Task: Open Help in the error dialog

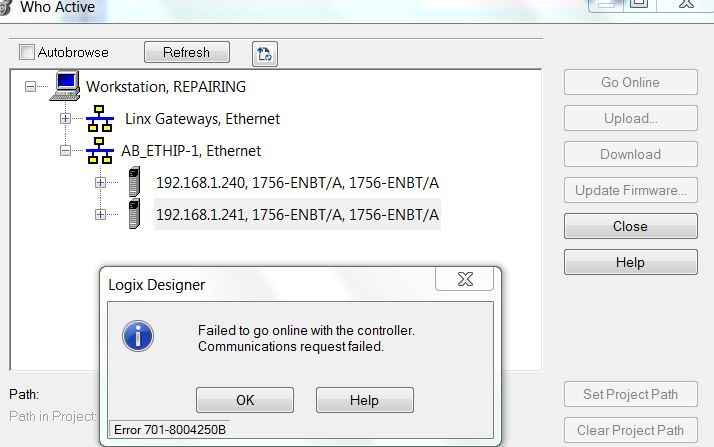Action: coord(365,400)
